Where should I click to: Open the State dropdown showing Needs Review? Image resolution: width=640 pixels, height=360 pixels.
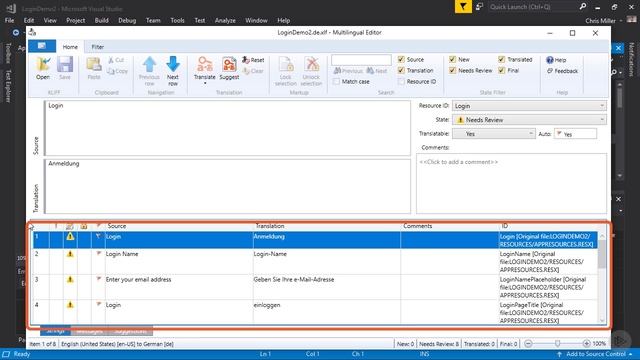click(529, 120)
